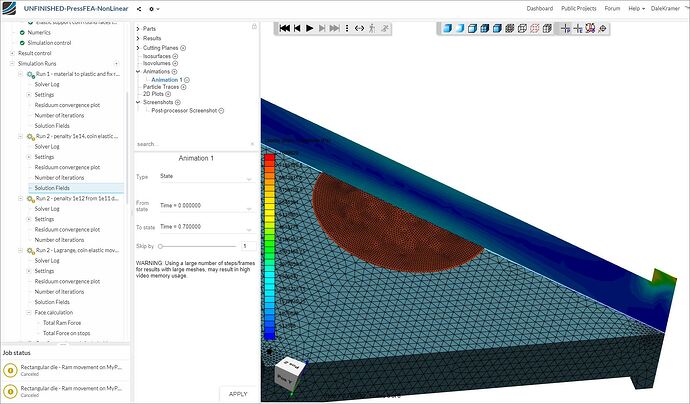
Task: Jump to last animation frame
Action: 334,28
